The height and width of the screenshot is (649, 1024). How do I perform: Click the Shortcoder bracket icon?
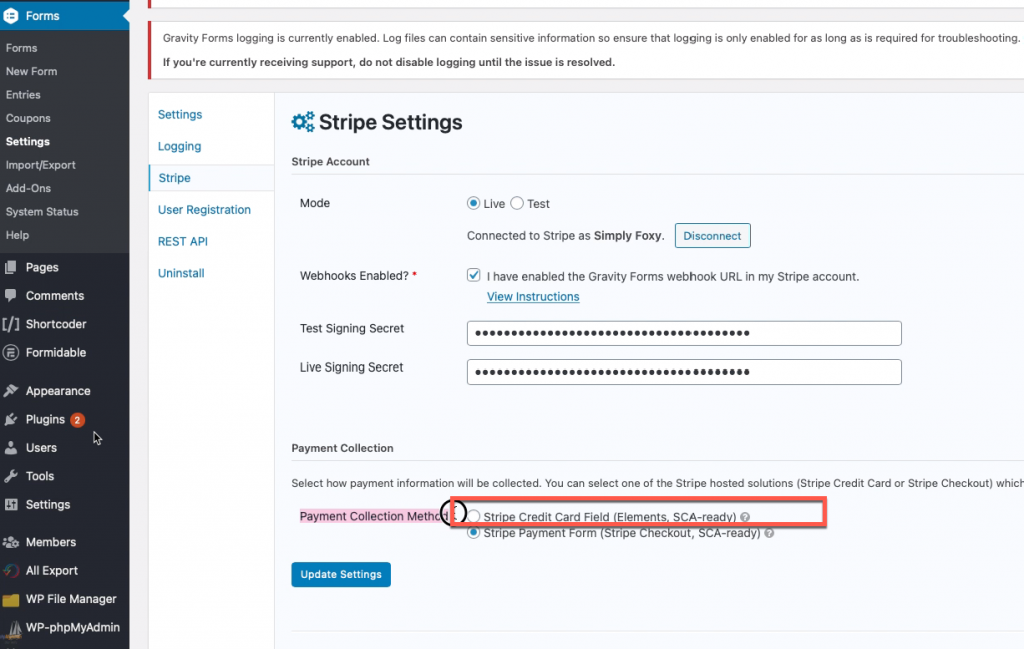(10, 324)
